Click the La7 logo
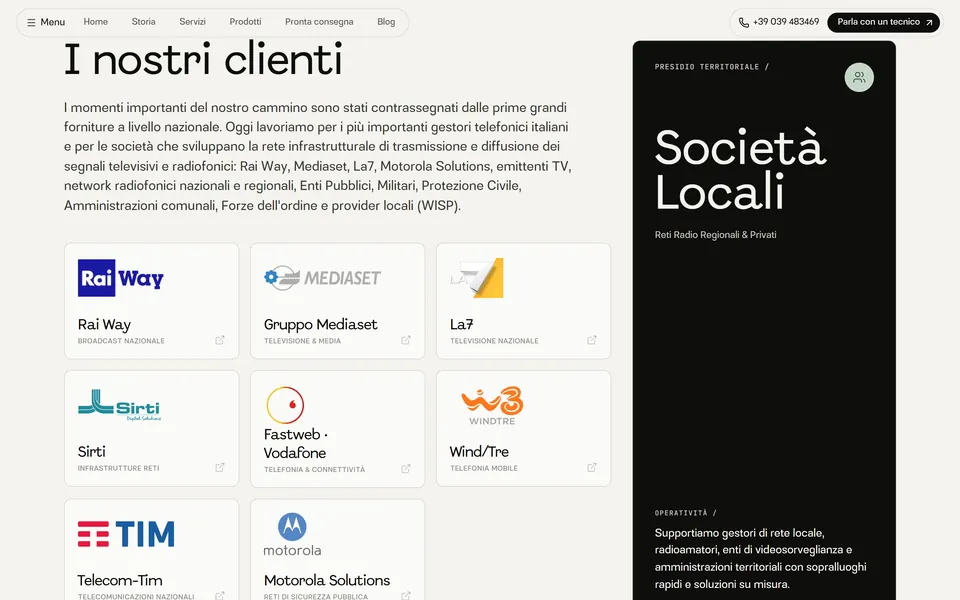This screenshot has height=600, width=960. pyautogui.click(x=477, y=278)
